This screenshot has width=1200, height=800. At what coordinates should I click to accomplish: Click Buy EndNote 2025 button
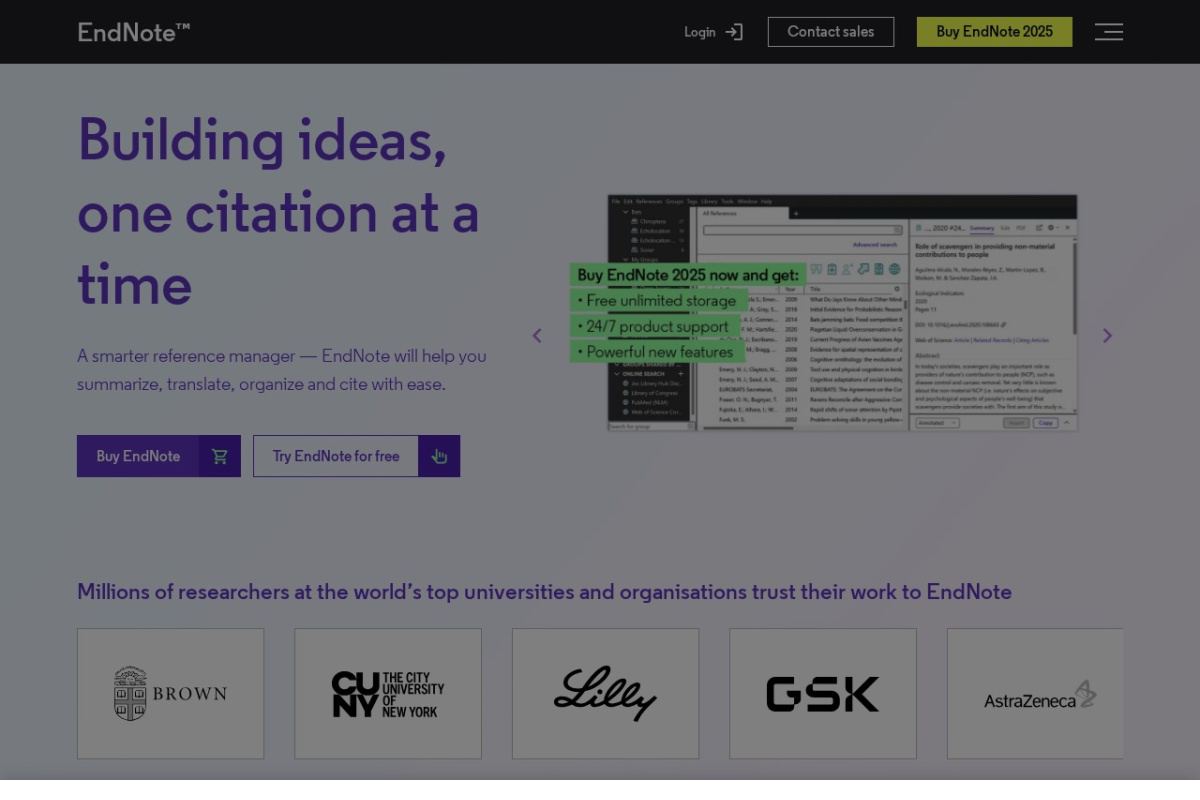pos(994,32)
